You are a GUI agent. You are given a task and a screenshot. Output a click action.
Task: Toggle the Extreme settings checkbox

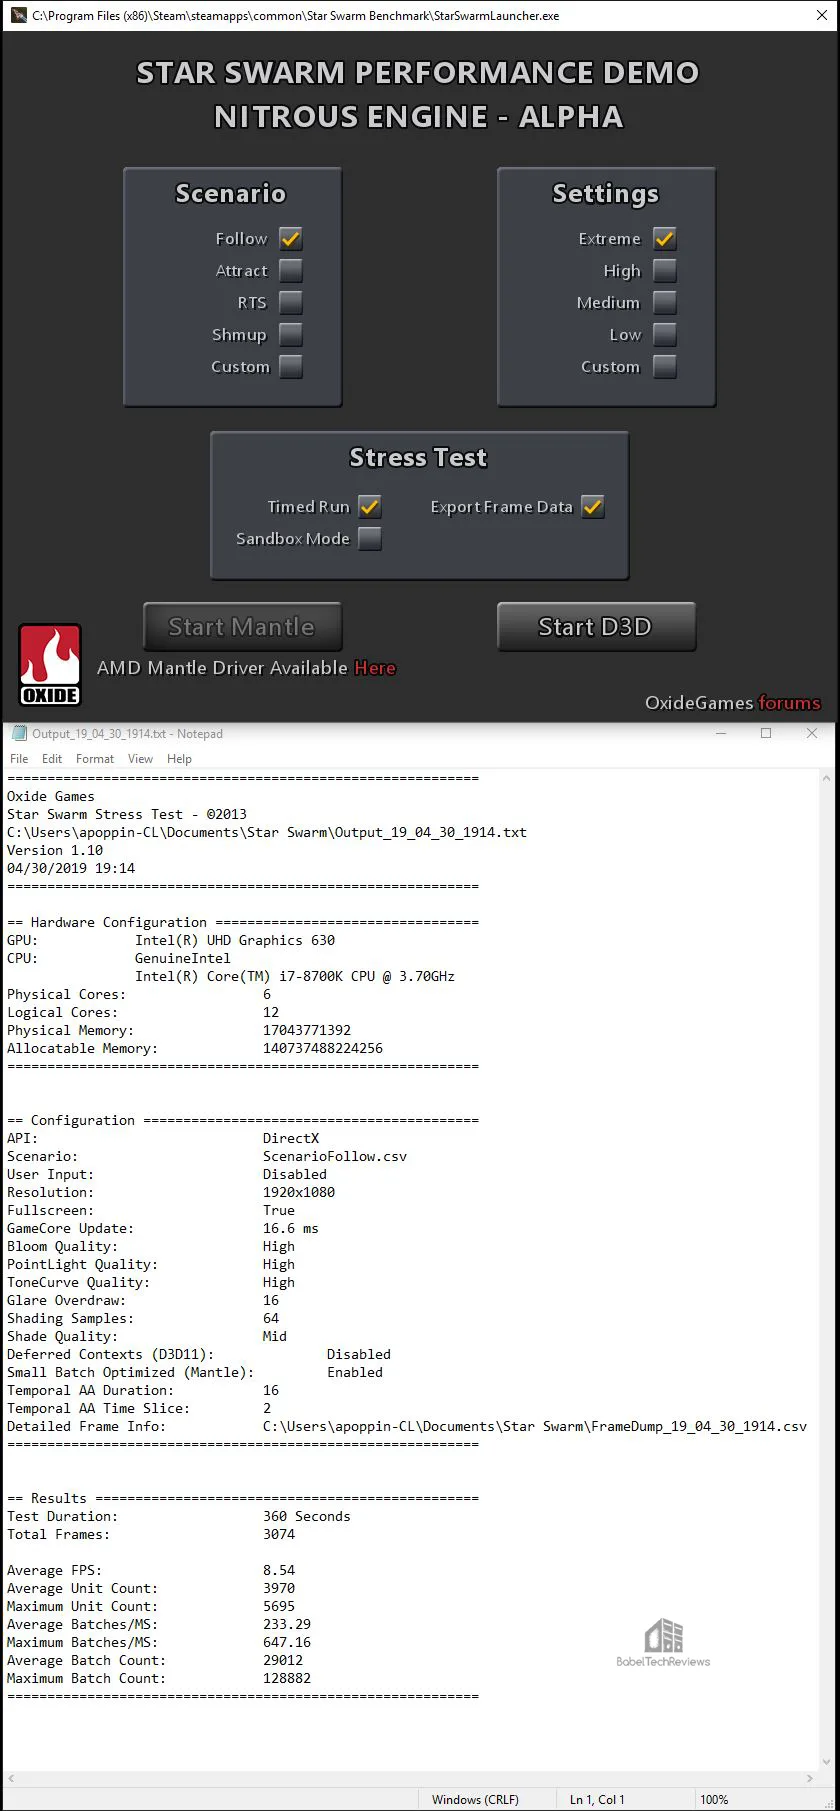pos(665,239)
